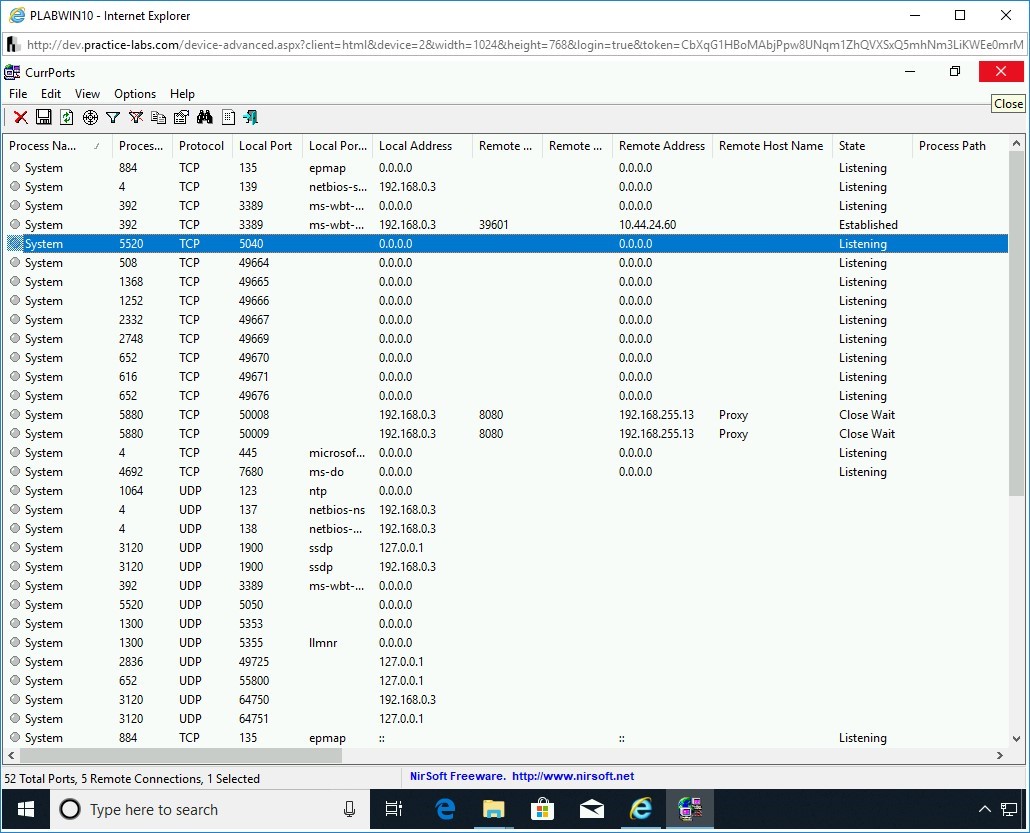Click the vertical scrollbar down arrow
This screenshot has height=833, width=1030.
pyautogui.click(x=1017, y=738)
